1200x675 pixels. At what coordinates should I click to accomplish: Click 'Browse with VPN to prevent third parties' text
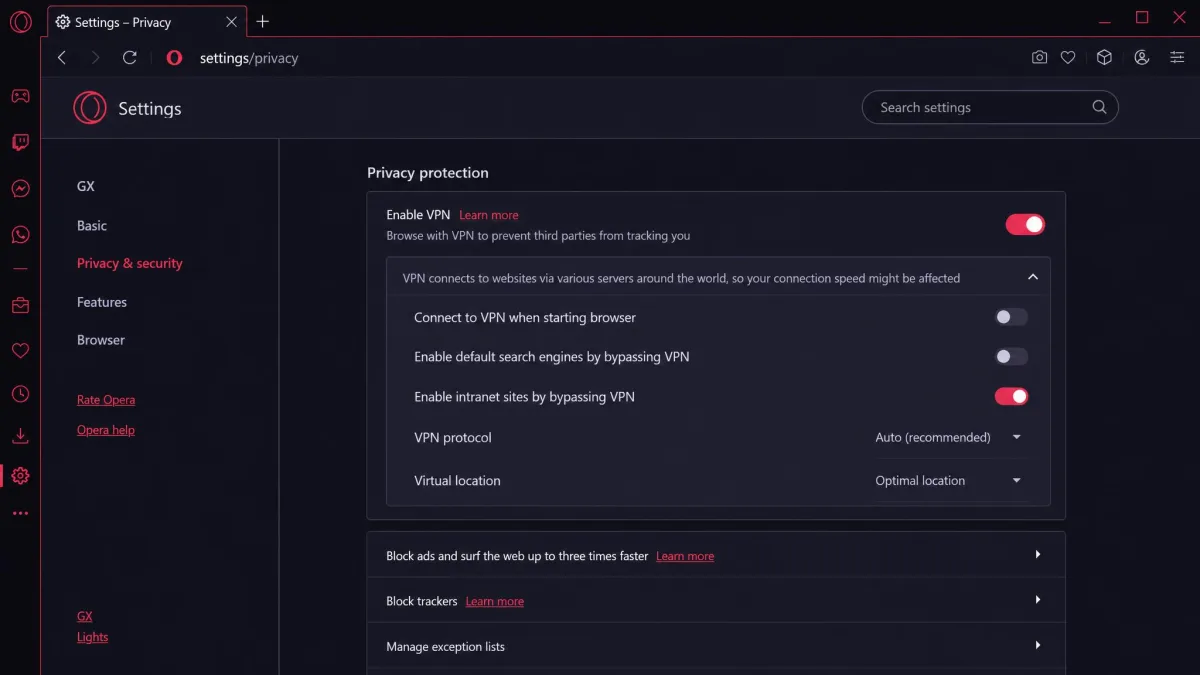(539, 236)
